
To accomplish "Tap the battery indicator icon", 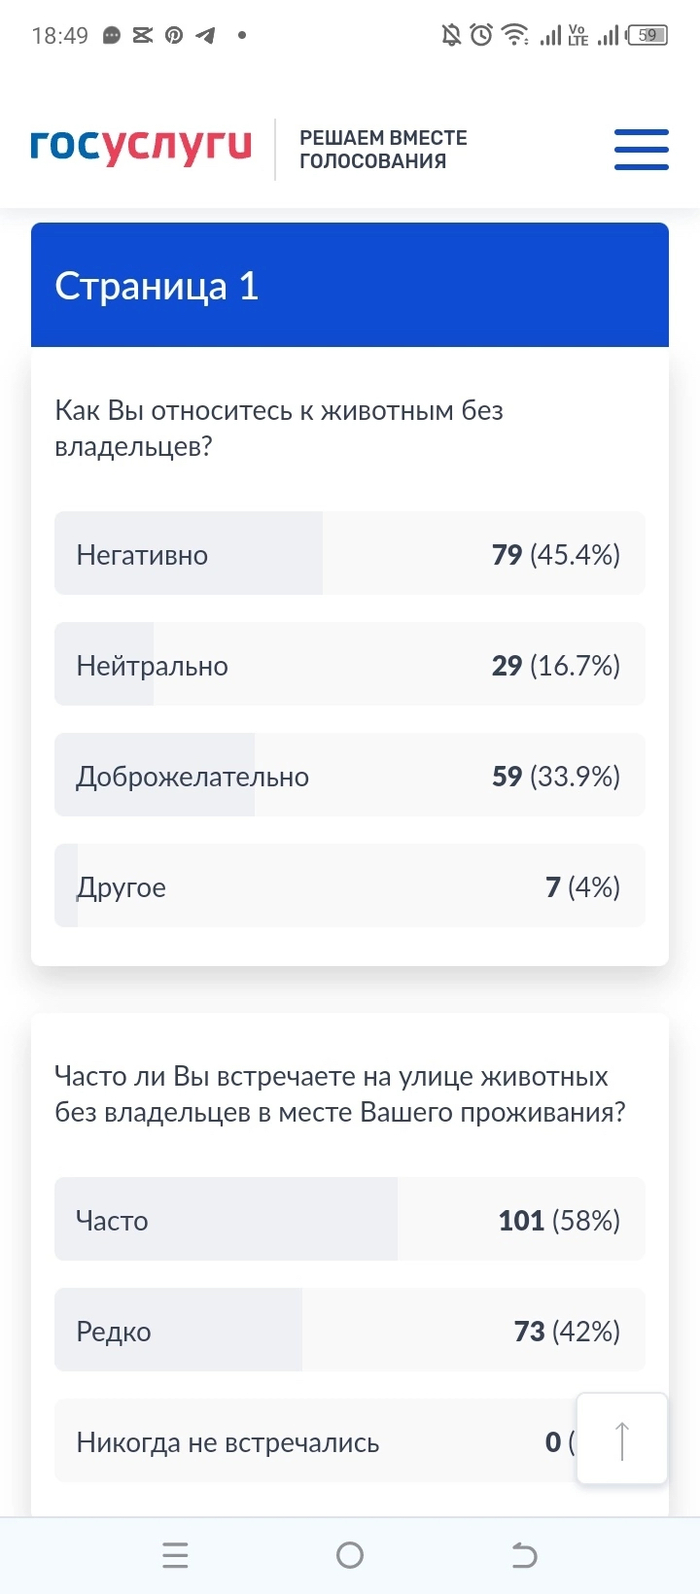I will pos(647,36).
